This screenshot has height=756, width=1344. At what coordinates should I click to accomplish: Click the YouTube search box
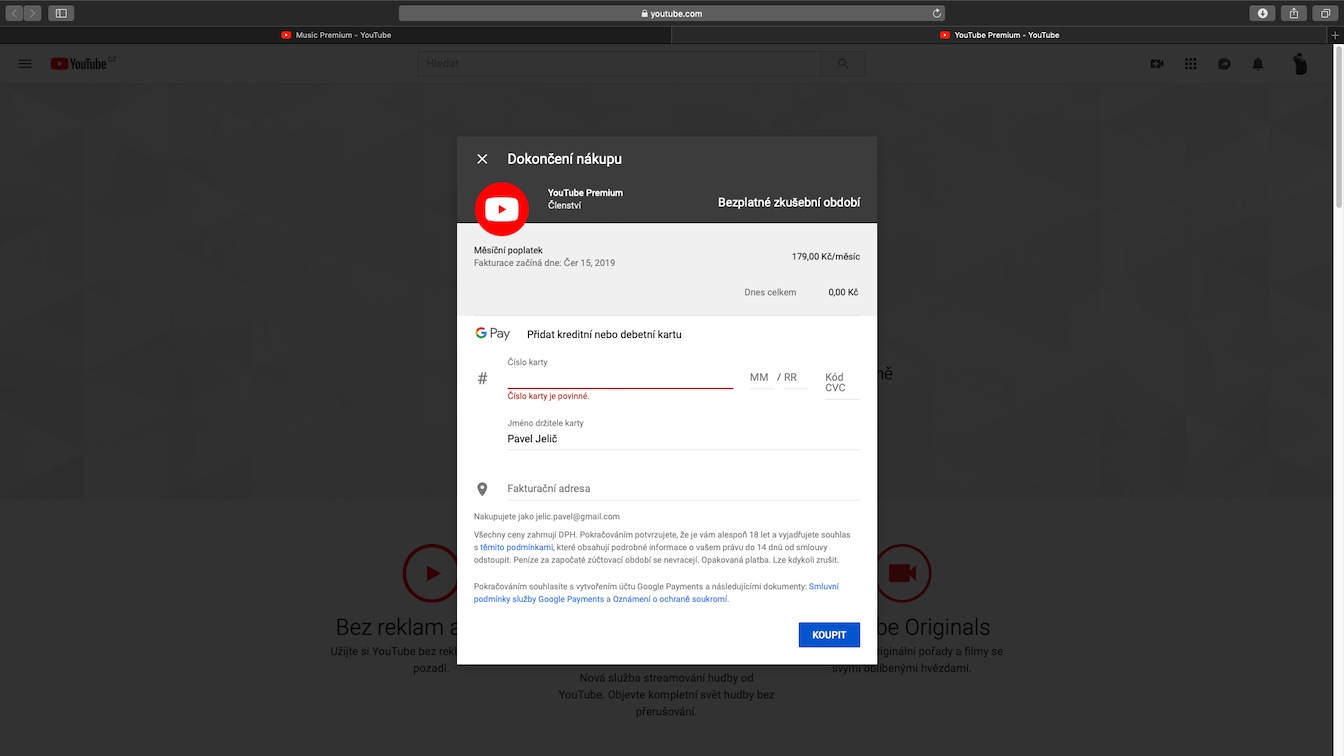619,64
